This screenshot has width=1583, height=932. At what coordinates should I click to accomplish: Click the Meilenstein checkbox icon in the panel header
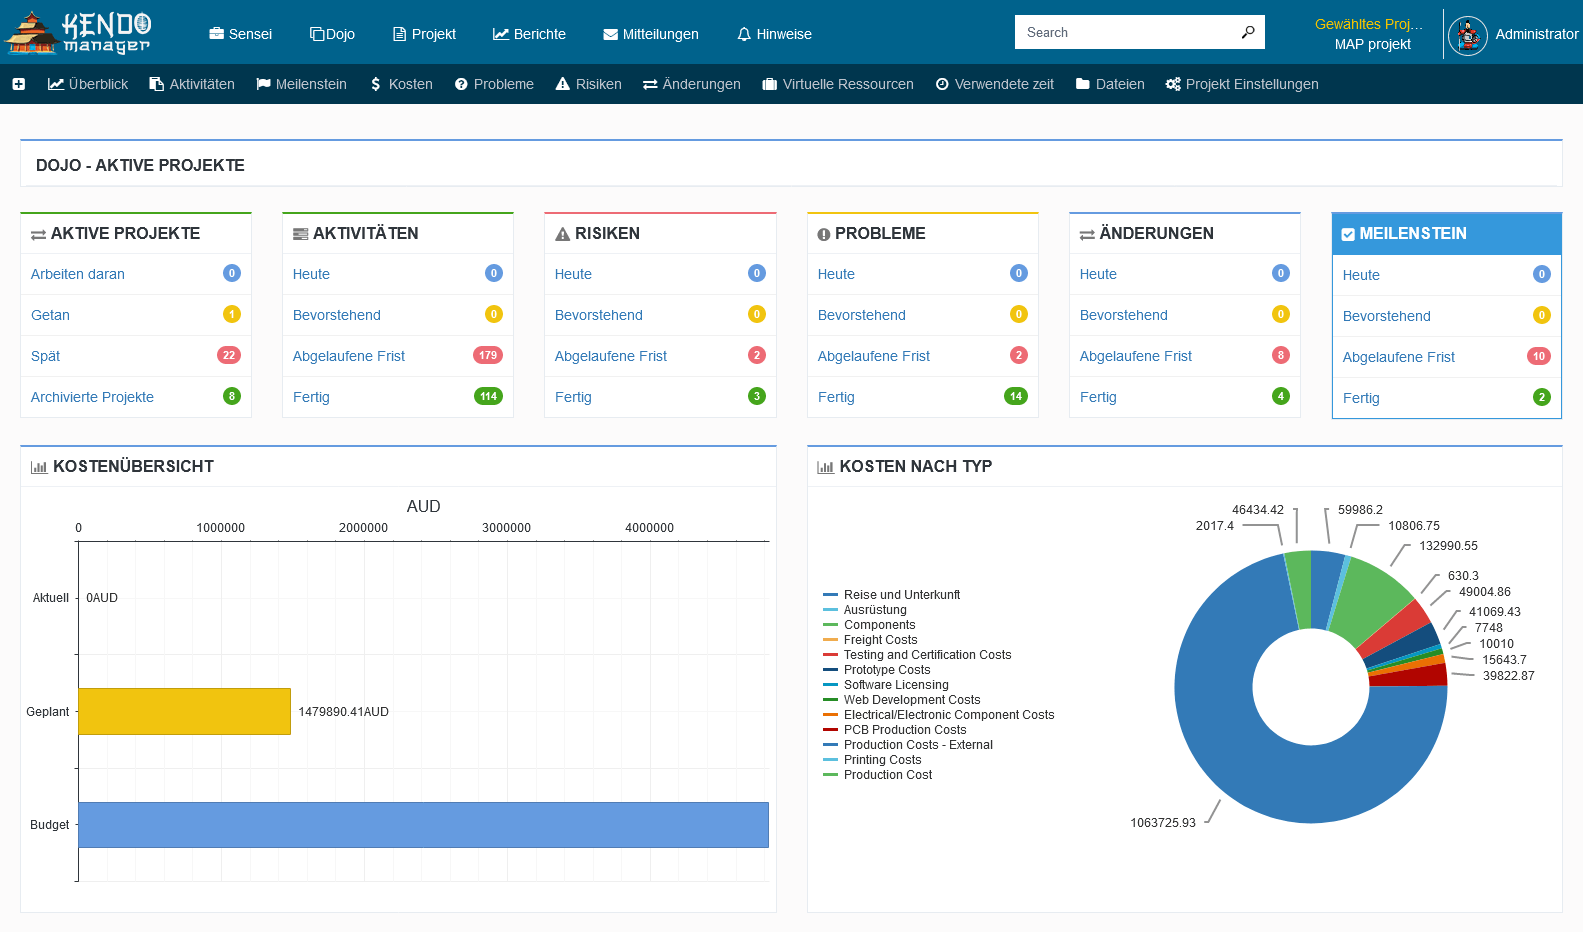point(1348,234)
